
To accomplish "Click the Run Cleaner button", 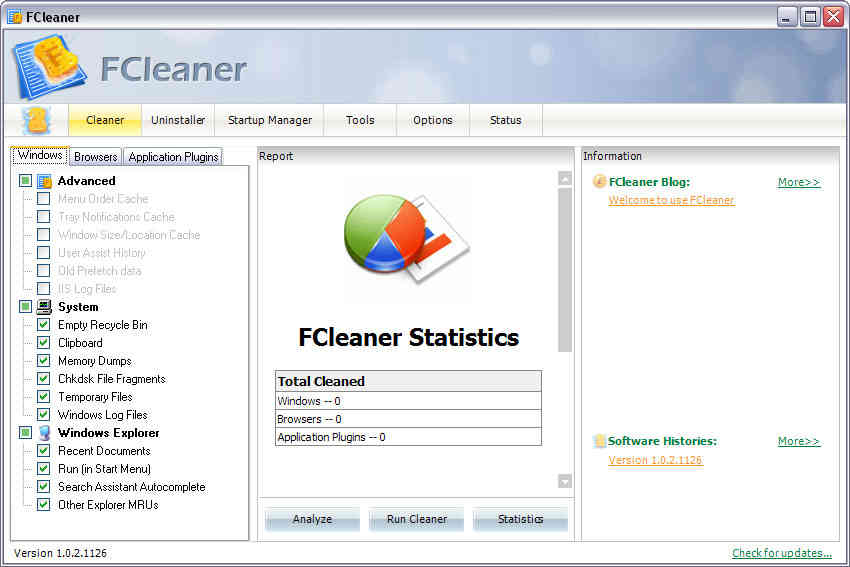I will click(416, 519).
